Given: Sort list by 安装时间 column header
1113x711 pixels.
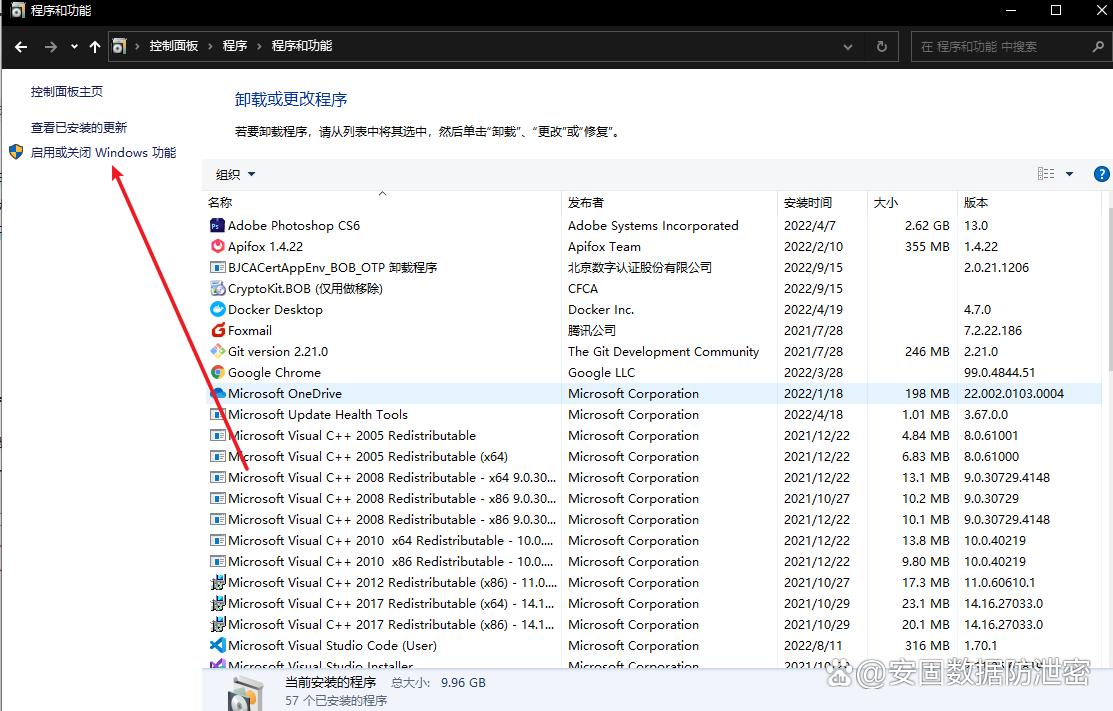Looking at the screenshot, I should pos(808,202).
